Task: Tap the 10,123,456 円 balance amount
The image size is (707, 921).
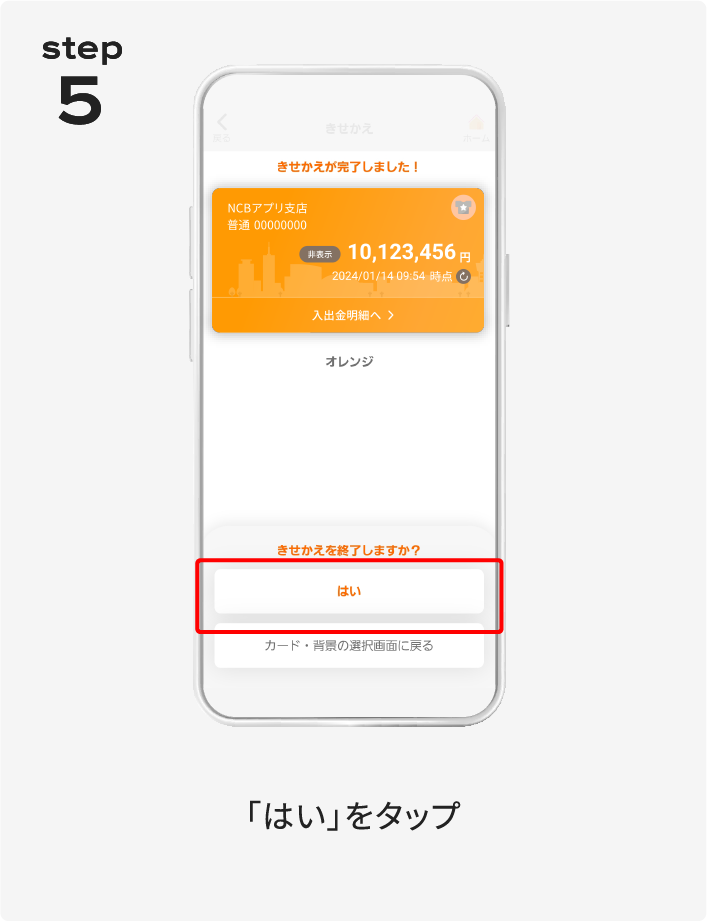Action: click(409, 252)
